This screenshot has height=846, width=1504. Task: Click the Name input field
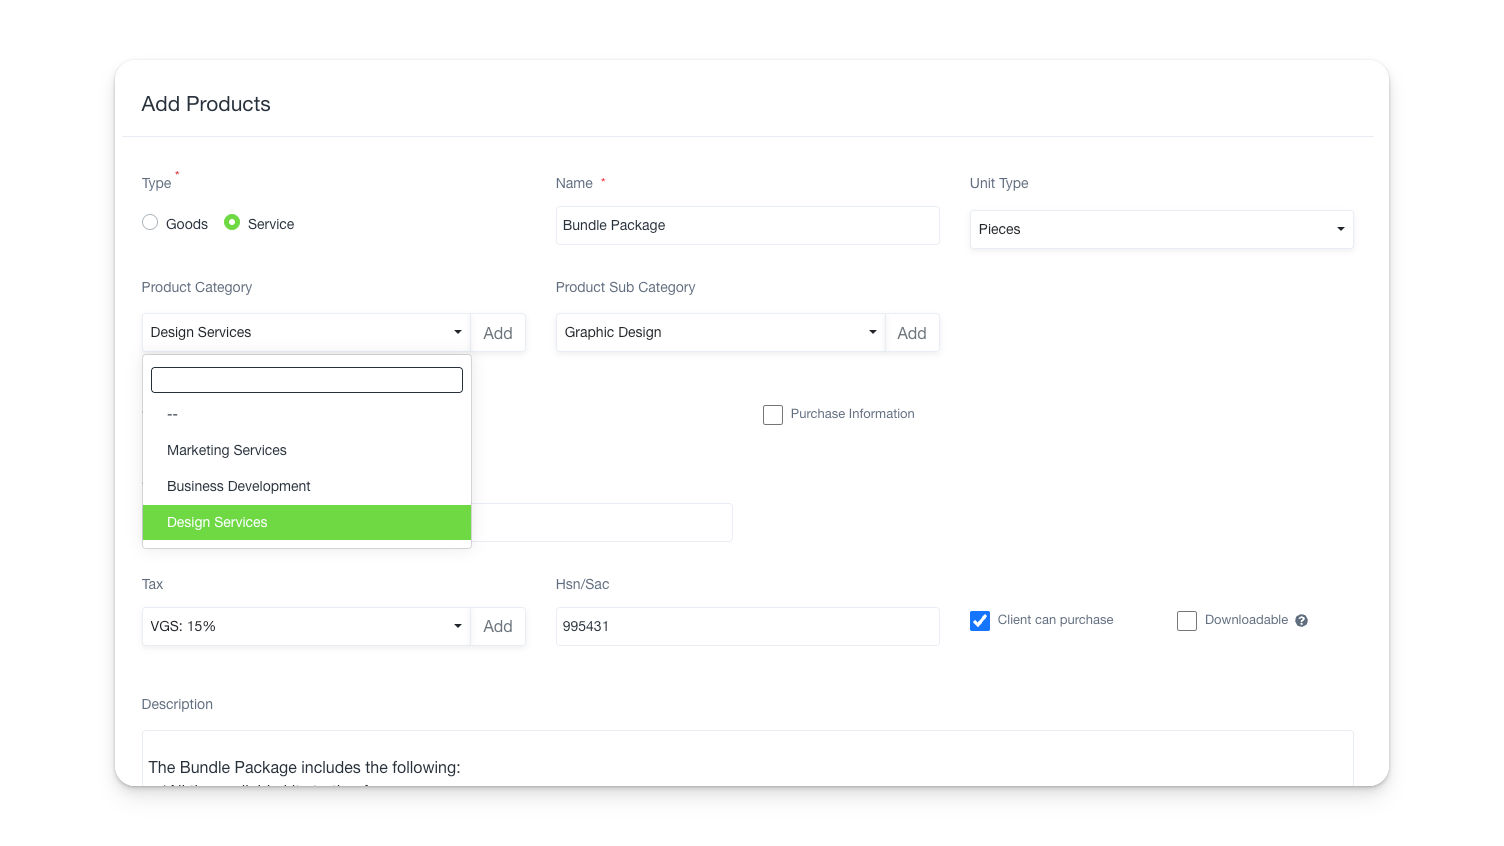pyautogui.click(x=747, y=225)
